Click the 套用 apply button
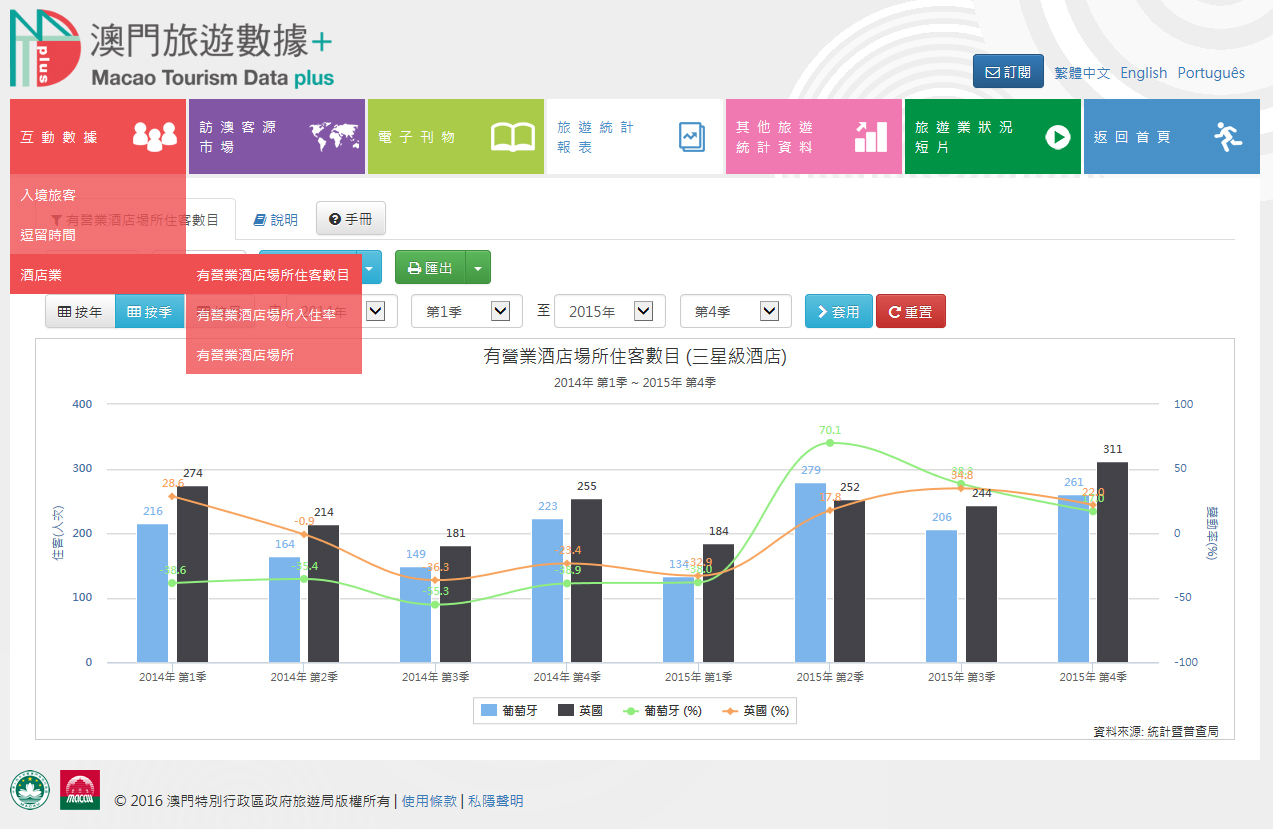Viewport: 1273px width, 829px height. (838, 312)
